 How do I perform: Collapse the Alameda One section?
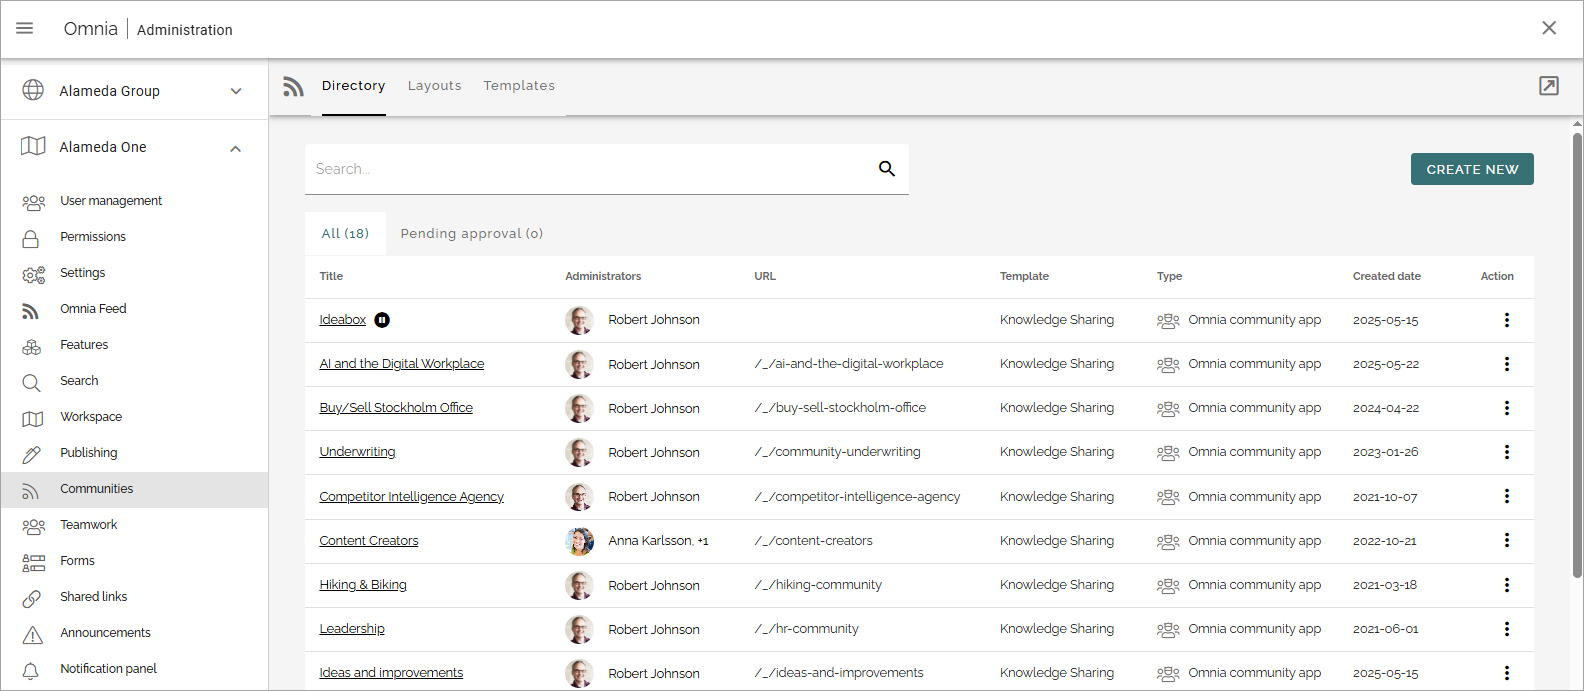click(236, 148)
